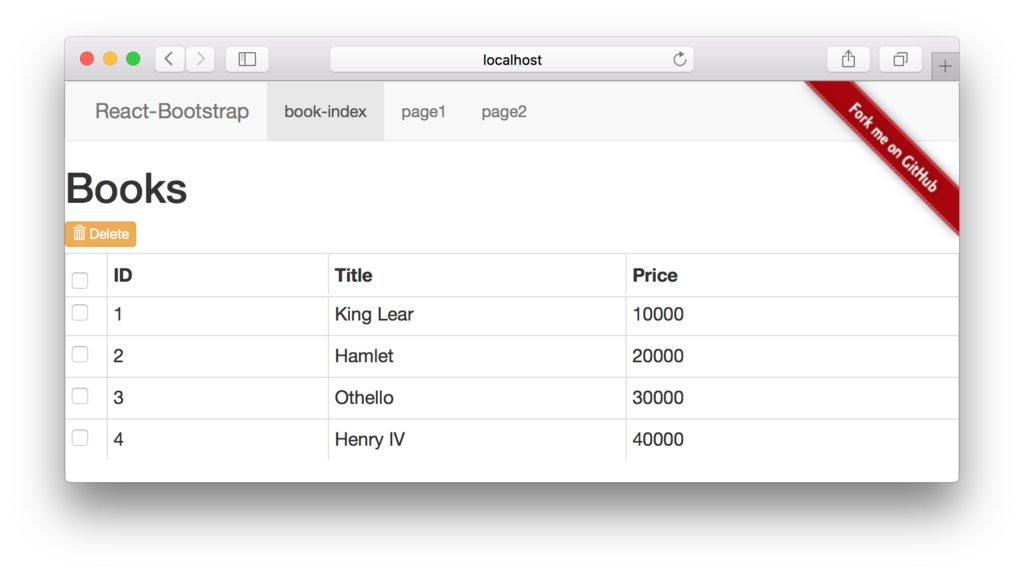Reload the page with the refresh icon
This screenshot has width=1024, height=575.
pos(680,60)
